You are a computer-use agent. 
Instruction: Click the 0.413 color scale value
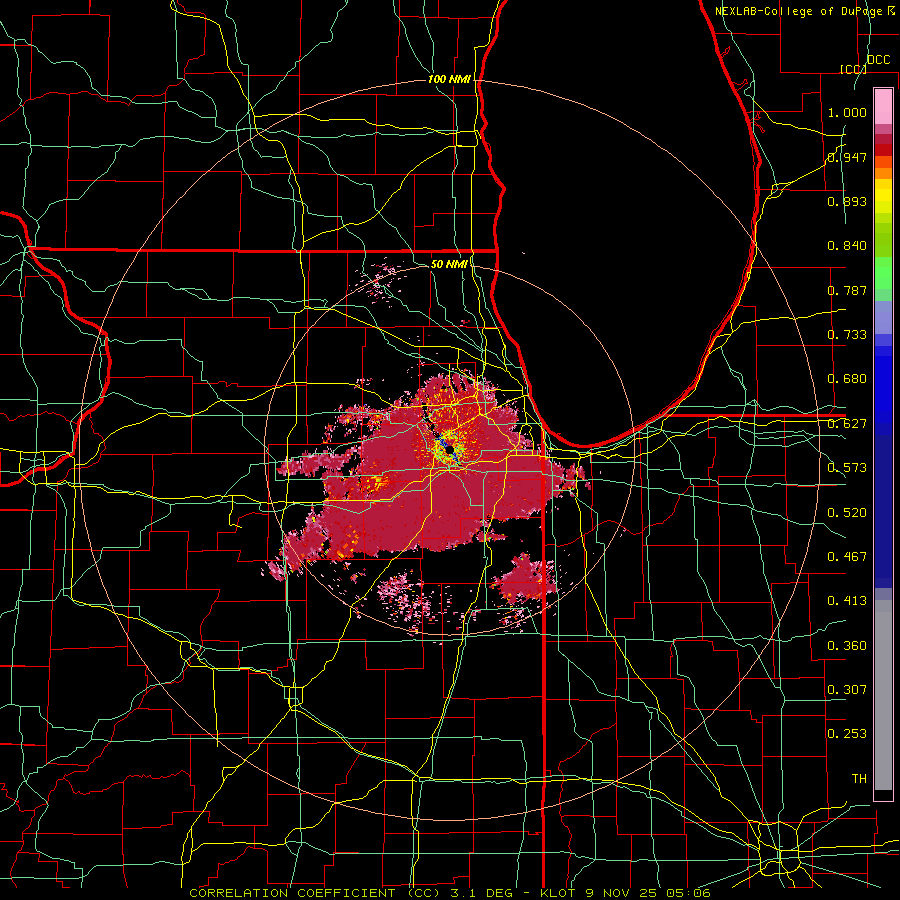coord(847,601)
